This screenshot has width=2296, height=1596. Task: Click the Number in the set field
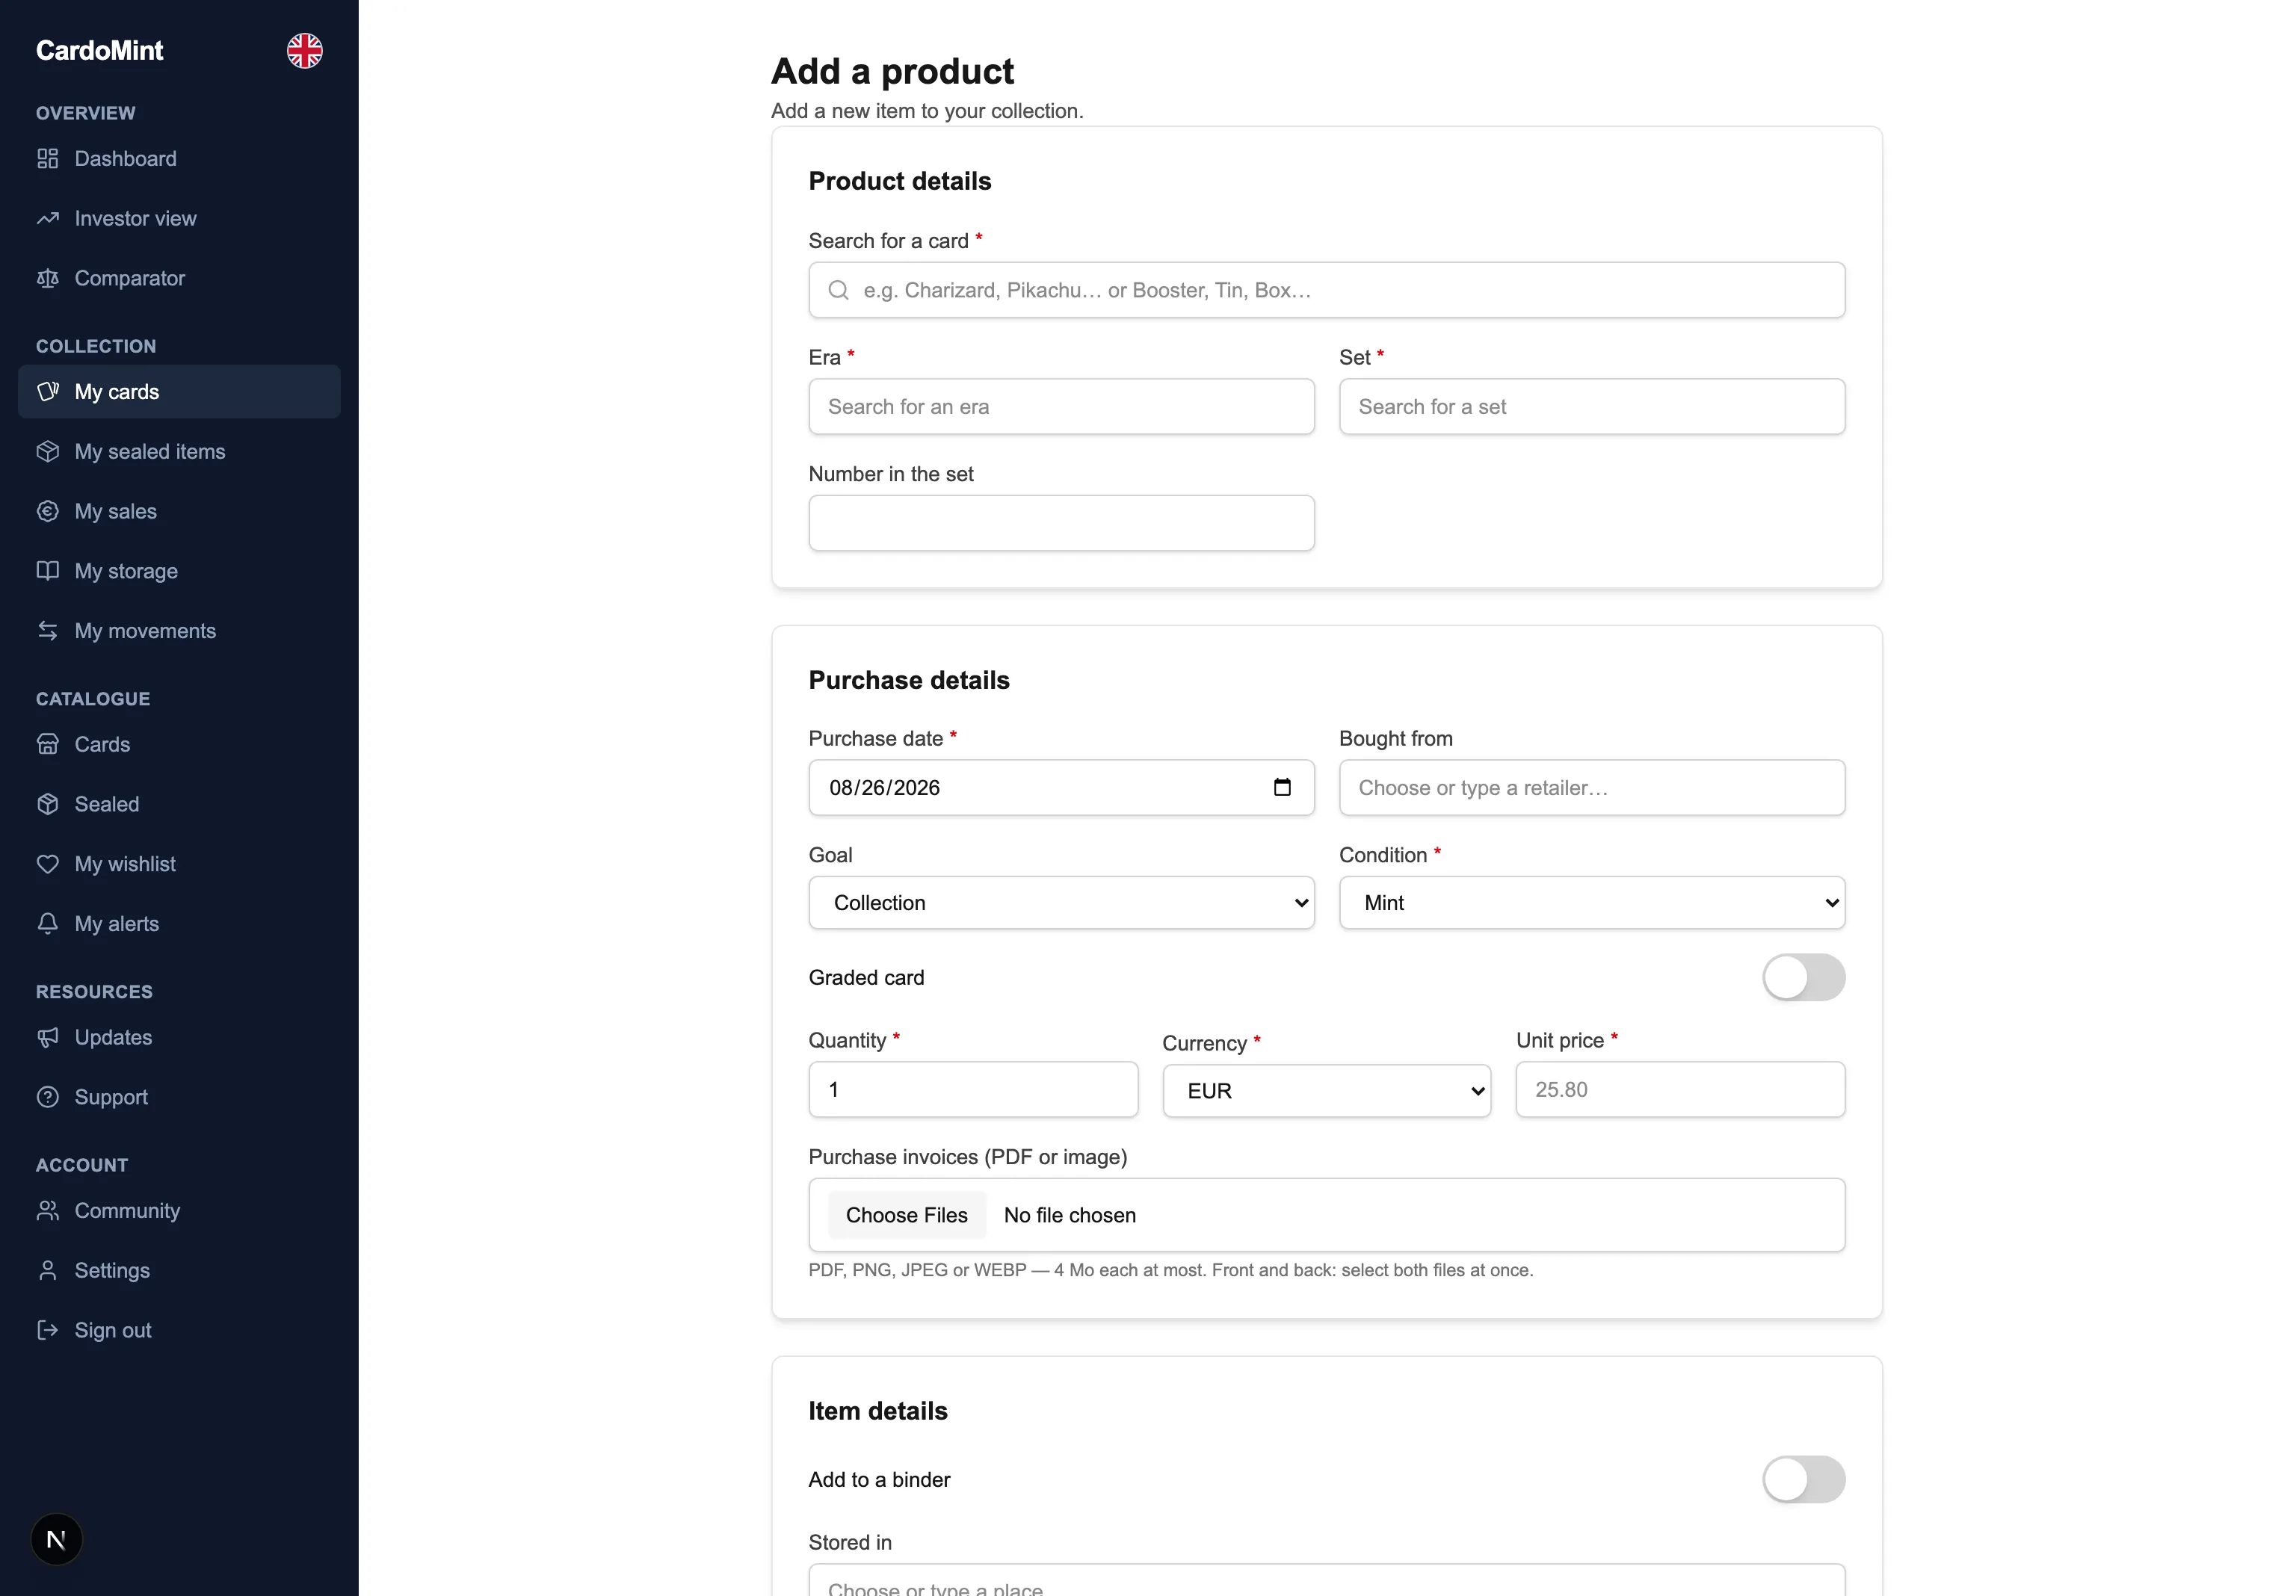pos(1061,524)
